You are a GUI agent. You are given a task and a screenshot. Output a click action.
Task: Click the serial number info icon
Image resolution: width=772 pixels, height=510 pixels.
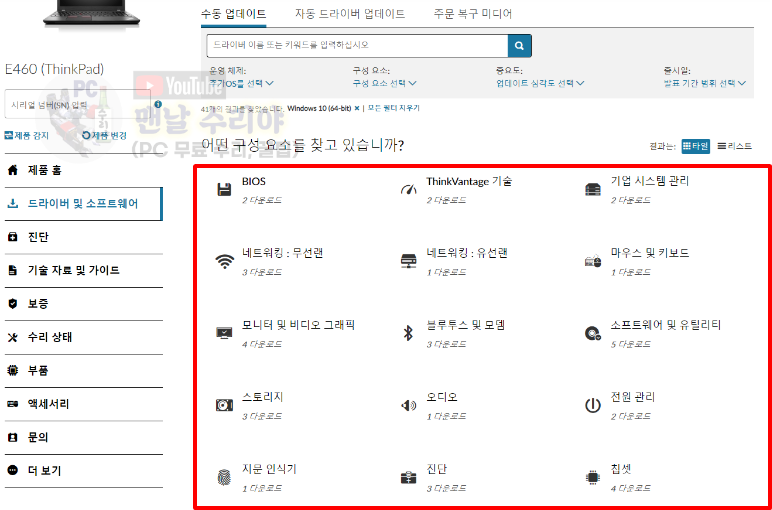(158, 104)
